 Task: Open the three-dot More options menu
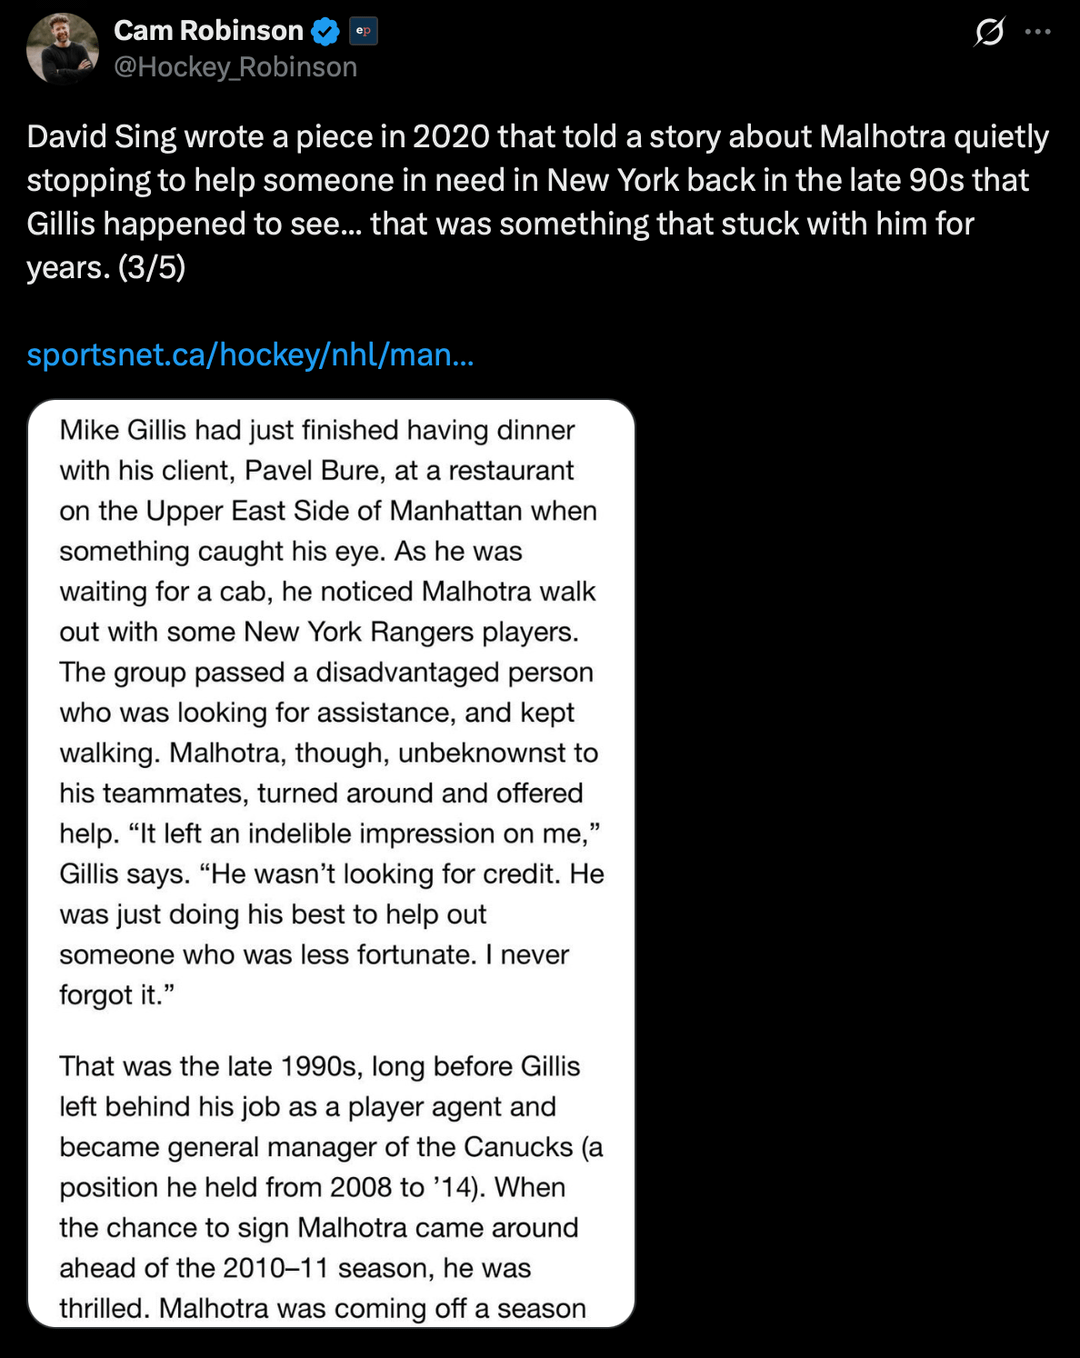(1038, 32)
